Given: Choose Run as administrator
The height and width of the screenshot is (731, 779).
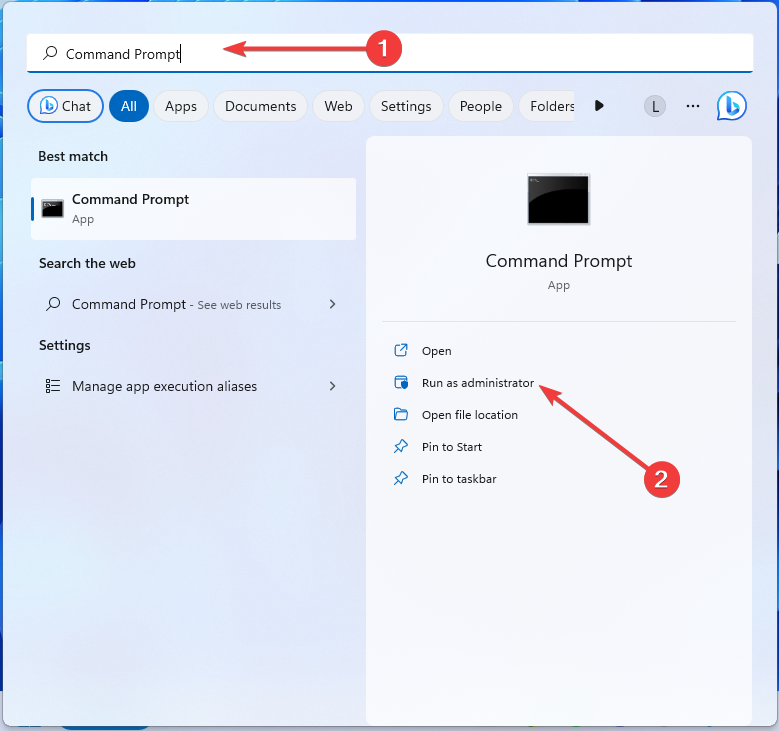Looking at the screenshot, I should coord(477,383).
